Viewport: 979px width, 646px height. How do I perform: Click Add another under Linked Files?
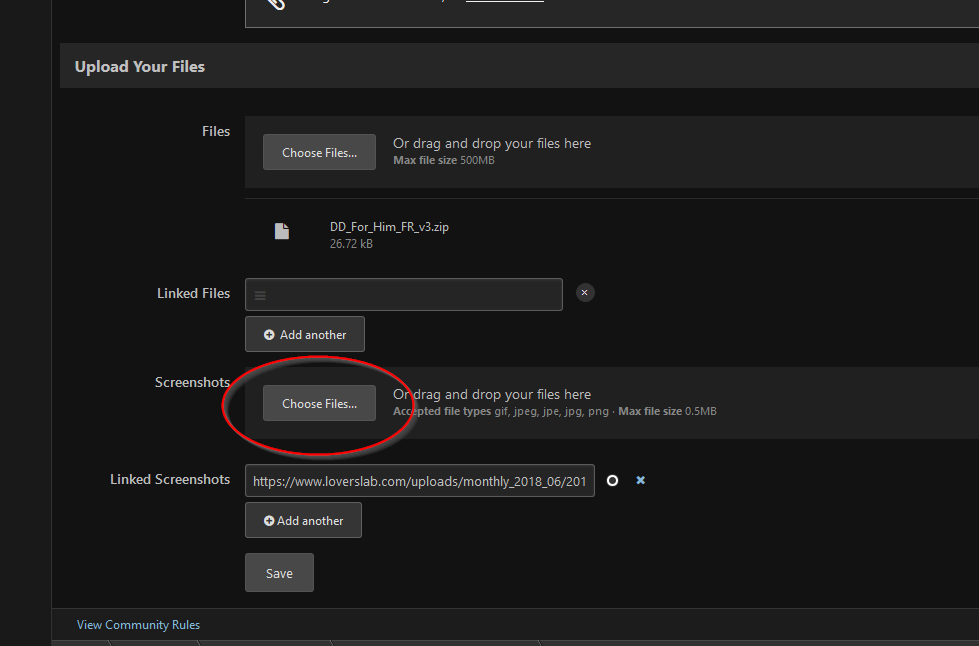click(305, 335)
